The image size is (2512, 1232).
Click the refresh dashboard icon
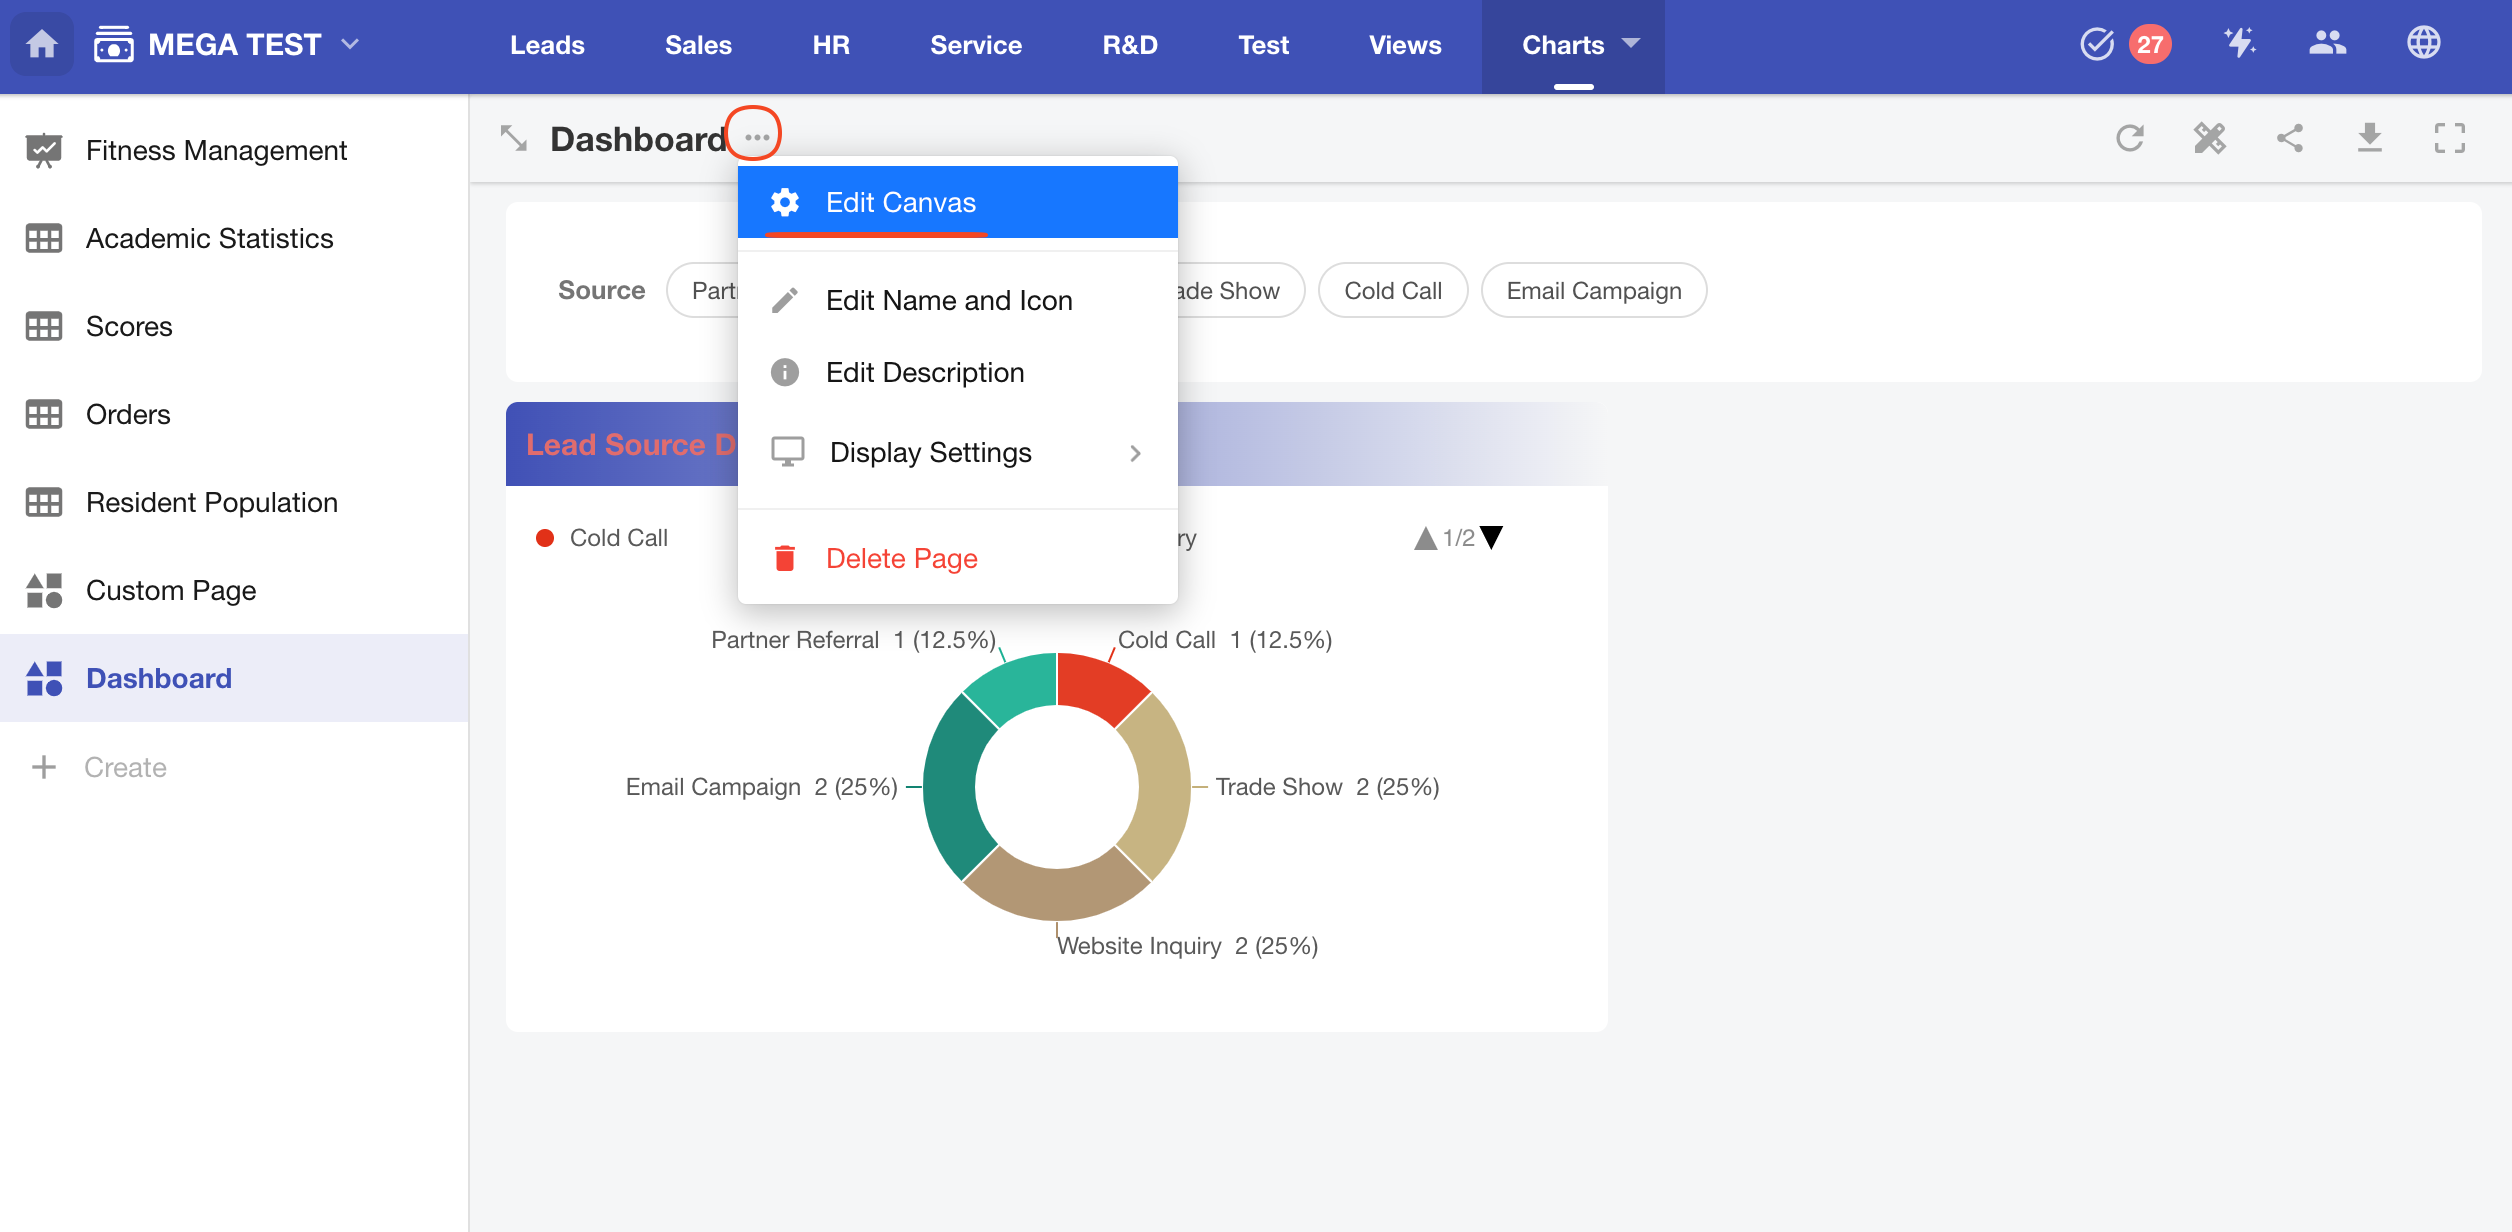pyautogui.click(x=2130, y=138)
